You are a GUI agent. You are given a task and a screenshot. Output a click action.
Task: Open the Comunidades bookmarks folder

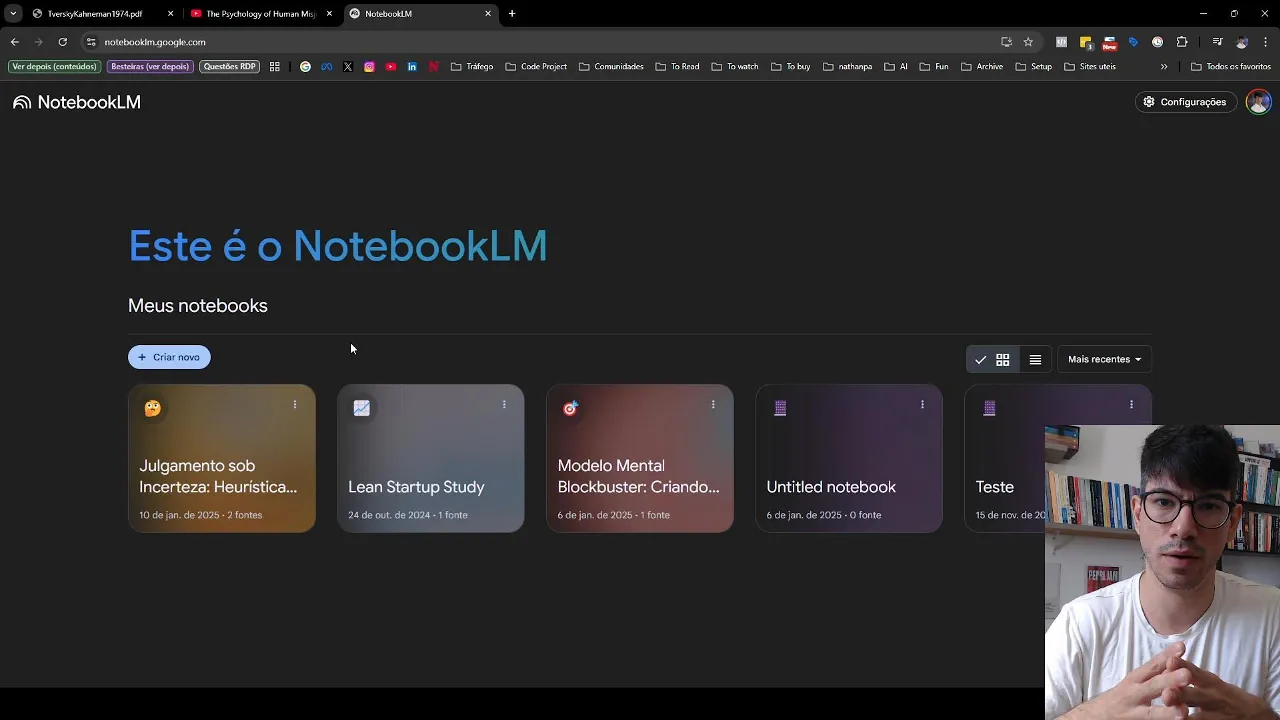pos(611,67)
